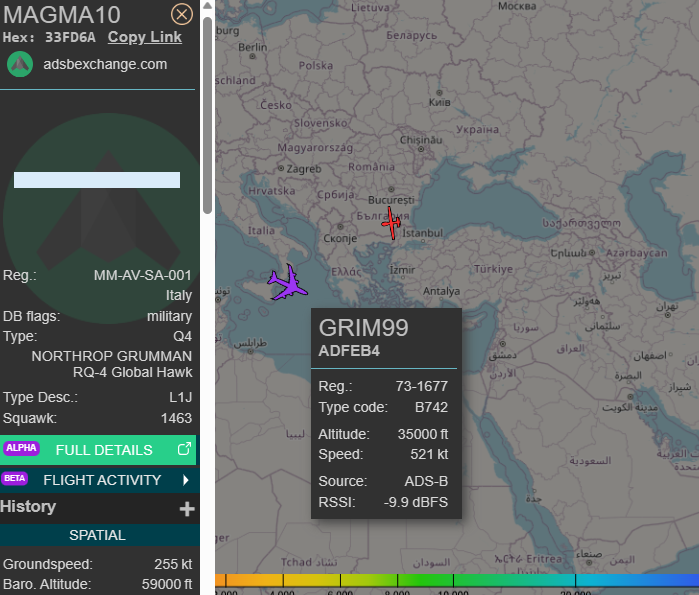Click the București label on the map

391,200
